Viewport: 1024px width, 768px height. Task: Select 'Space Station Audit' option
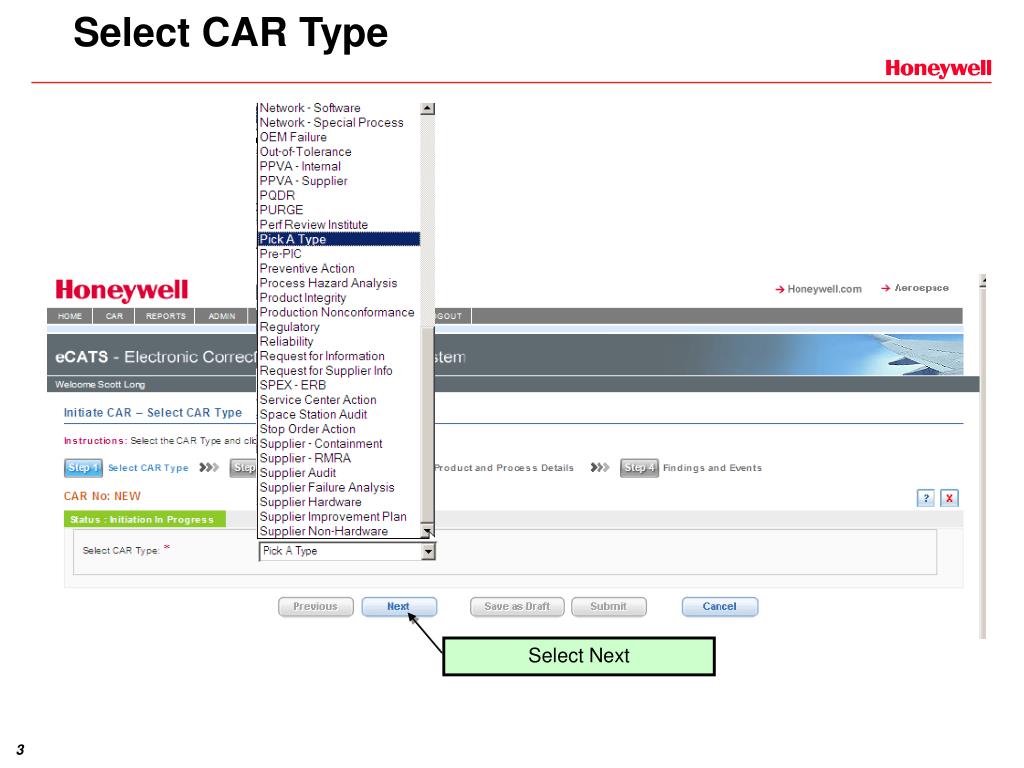(339, 415)
